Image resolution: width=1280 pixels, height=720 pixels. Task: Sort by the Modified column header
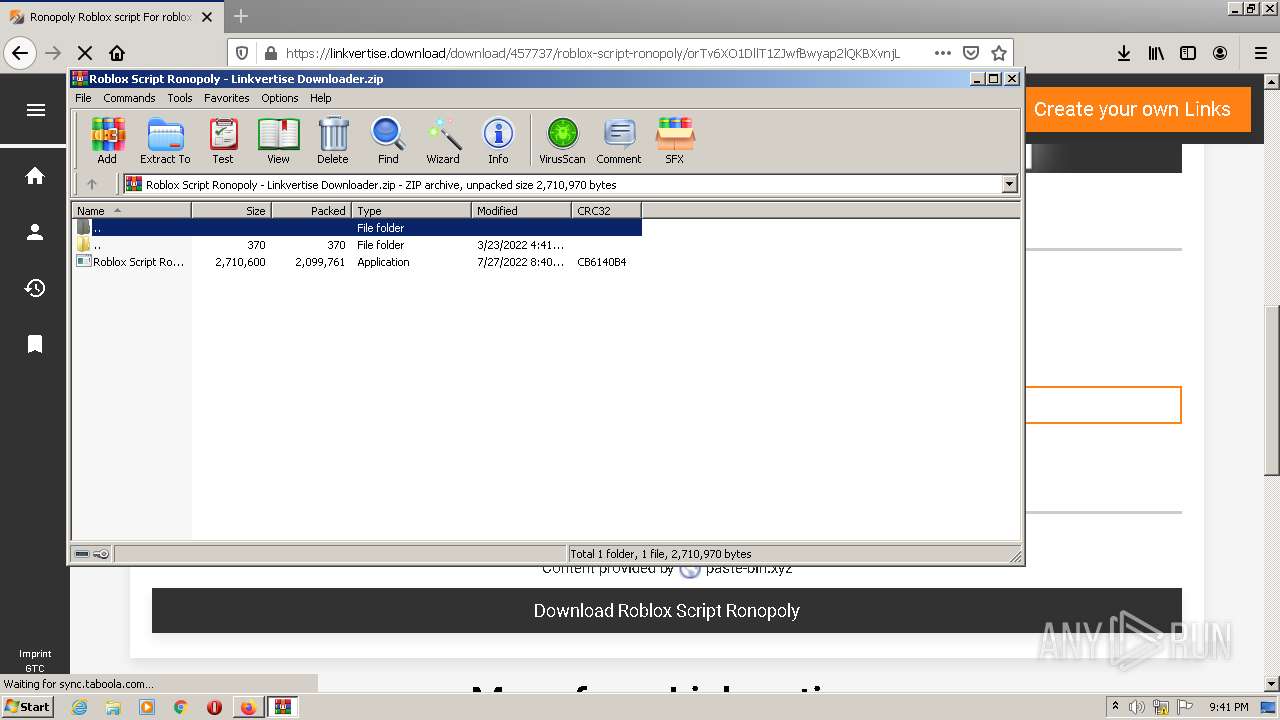pos(521,210)
